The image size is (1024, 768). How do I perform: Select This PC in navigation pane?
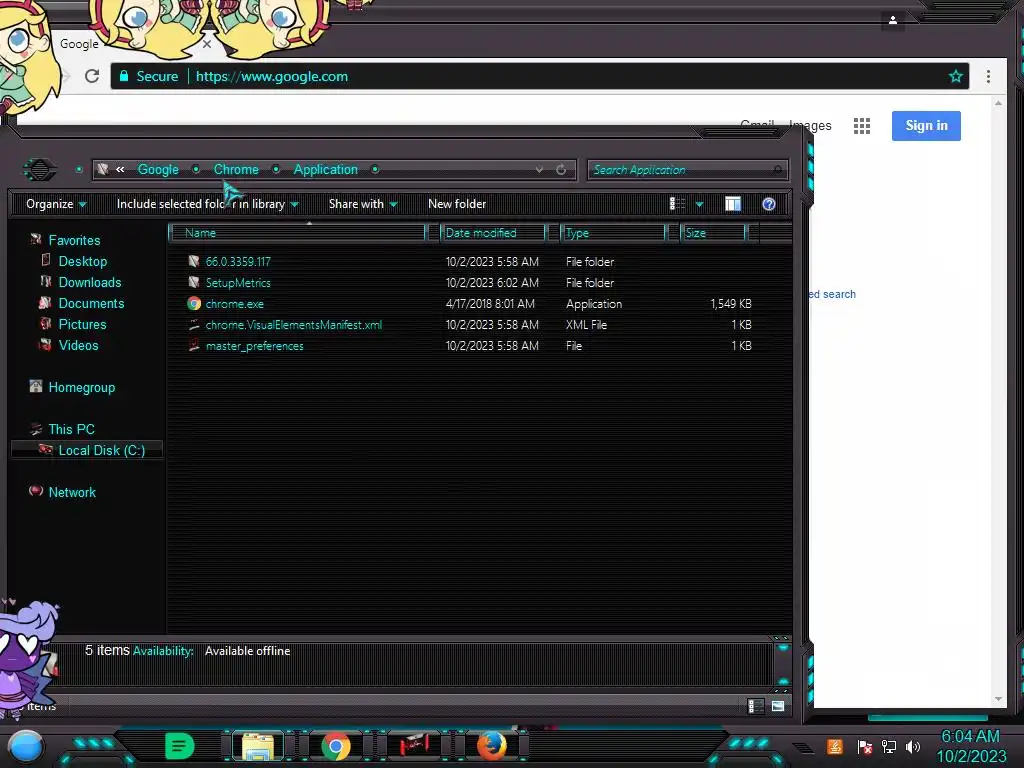pyautogui.click(x=71, y=429)
